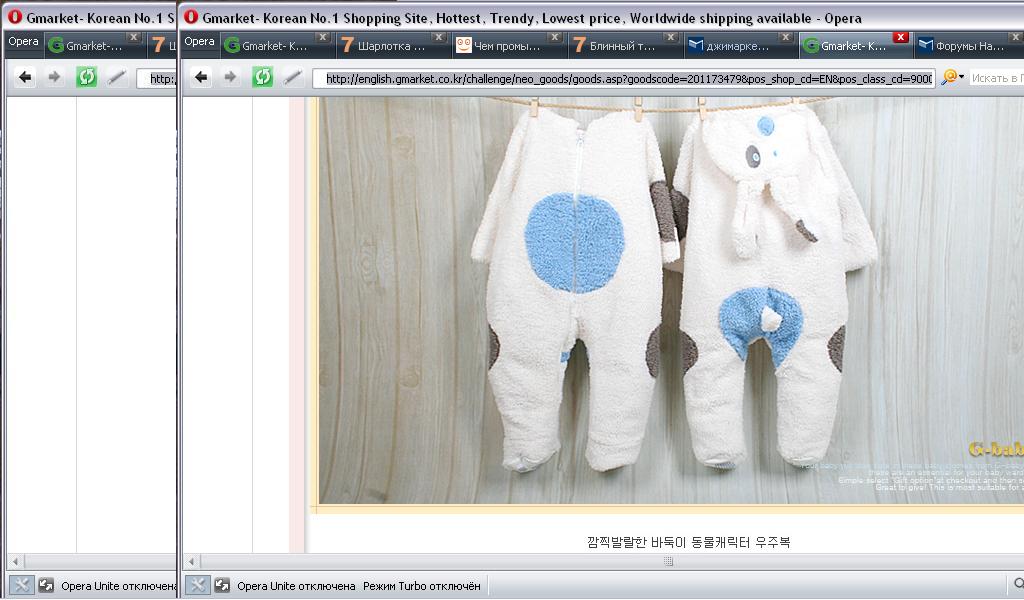Go back in the background Opera window
This screenshot has height=600, width=1024.
(25, 78)
